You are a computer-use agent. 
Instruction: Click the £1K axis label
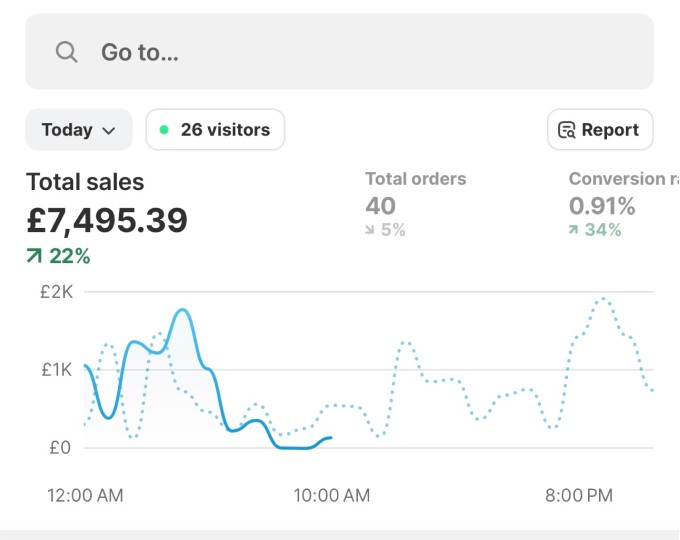point(56,370)
